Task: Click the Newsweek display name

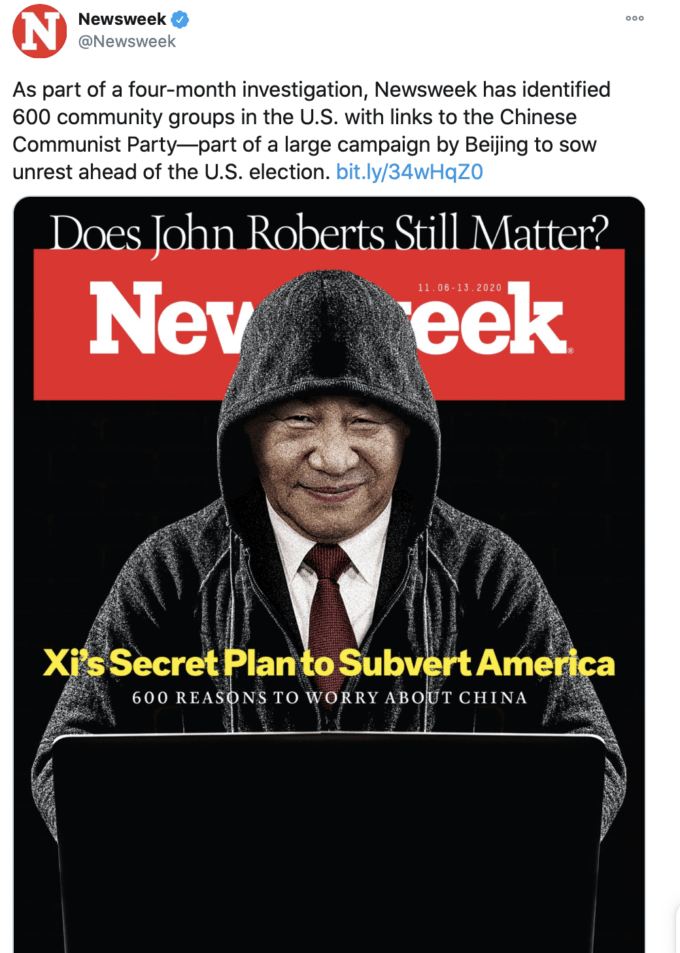Action: click(x=122, y=19)
